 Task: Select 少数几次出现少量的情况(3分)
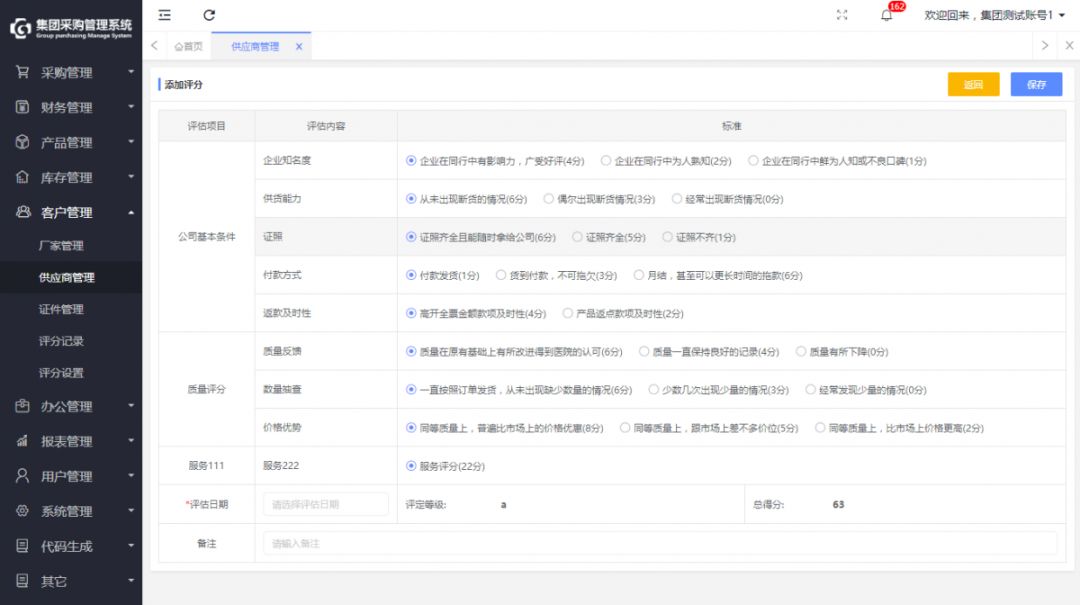tap(718, 390)
